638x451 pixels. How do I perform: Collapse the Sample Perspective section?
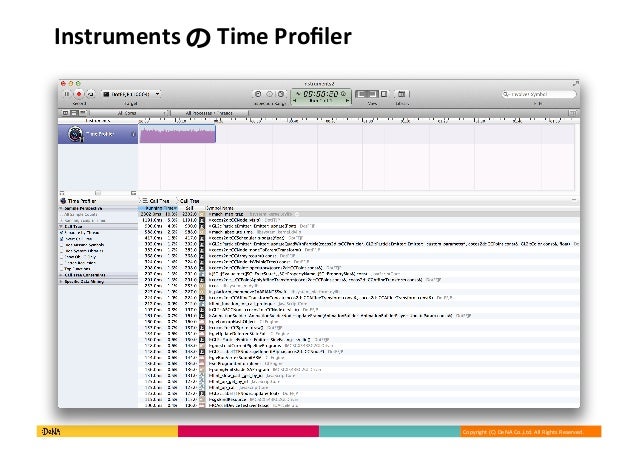(x=61, y=208)
